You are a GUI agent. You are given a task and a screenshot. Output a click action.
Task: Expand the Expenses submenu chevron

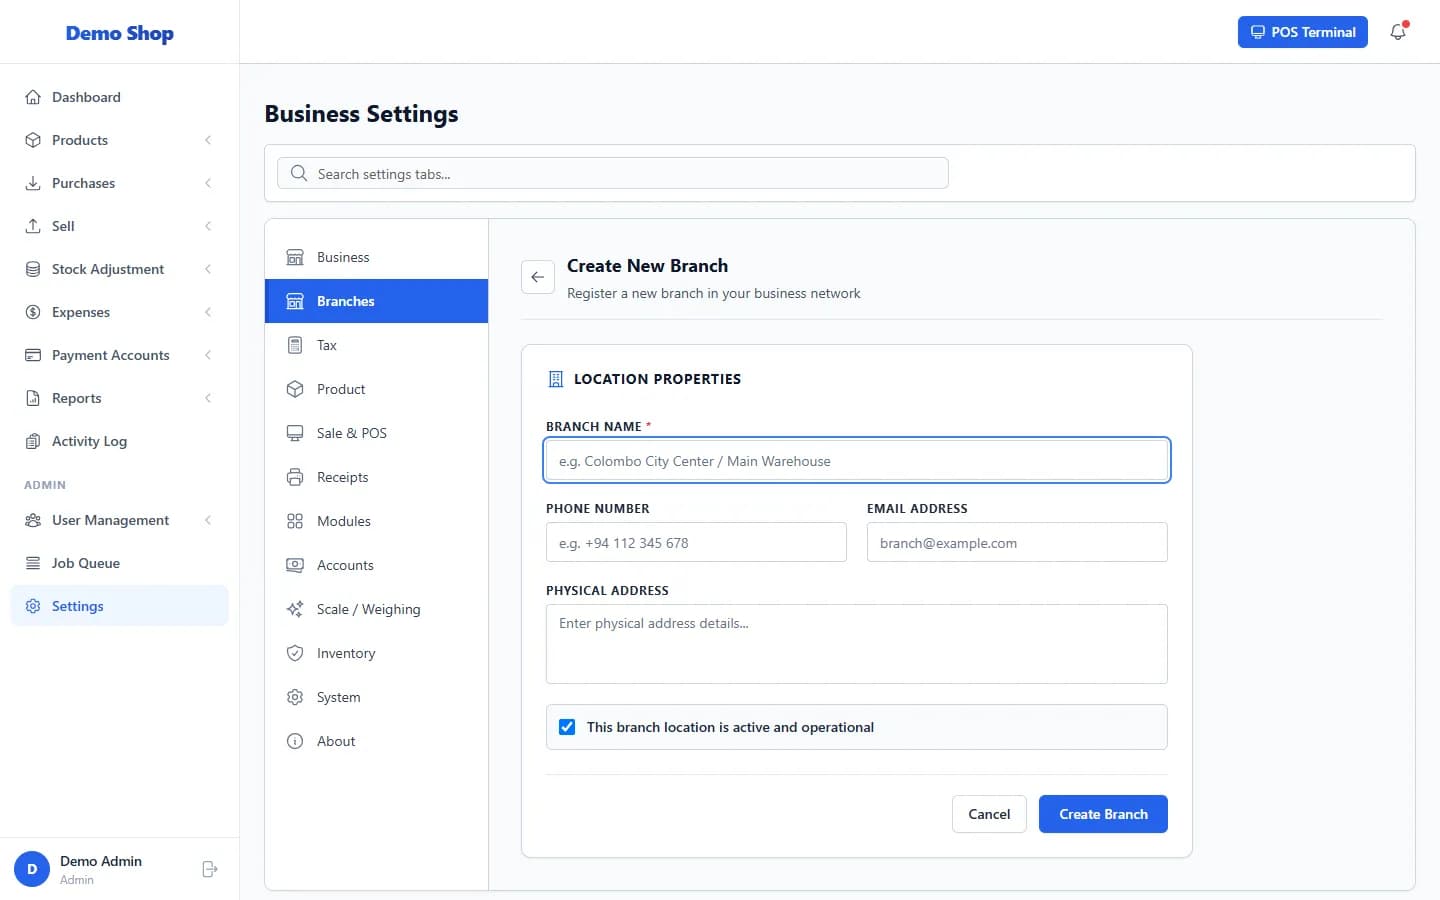click(208, 312)
